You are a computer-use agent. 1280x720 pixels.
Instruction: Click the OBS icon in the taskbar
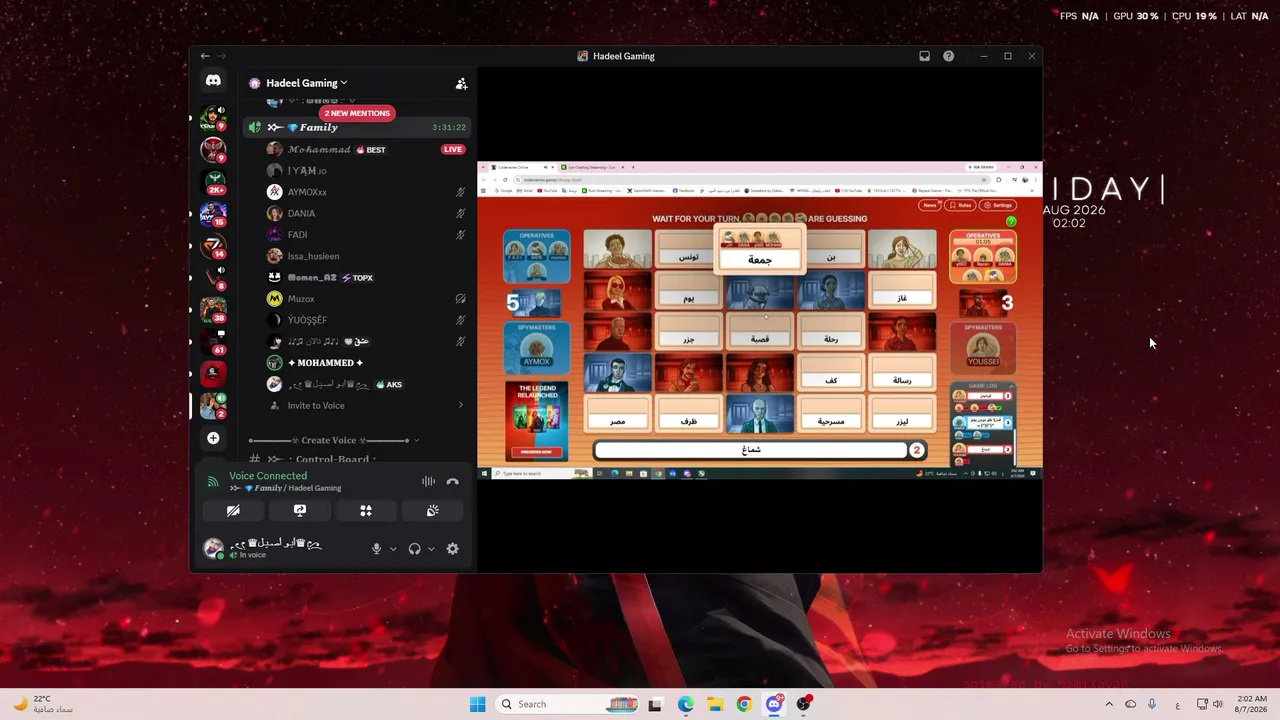click(803, 704)
